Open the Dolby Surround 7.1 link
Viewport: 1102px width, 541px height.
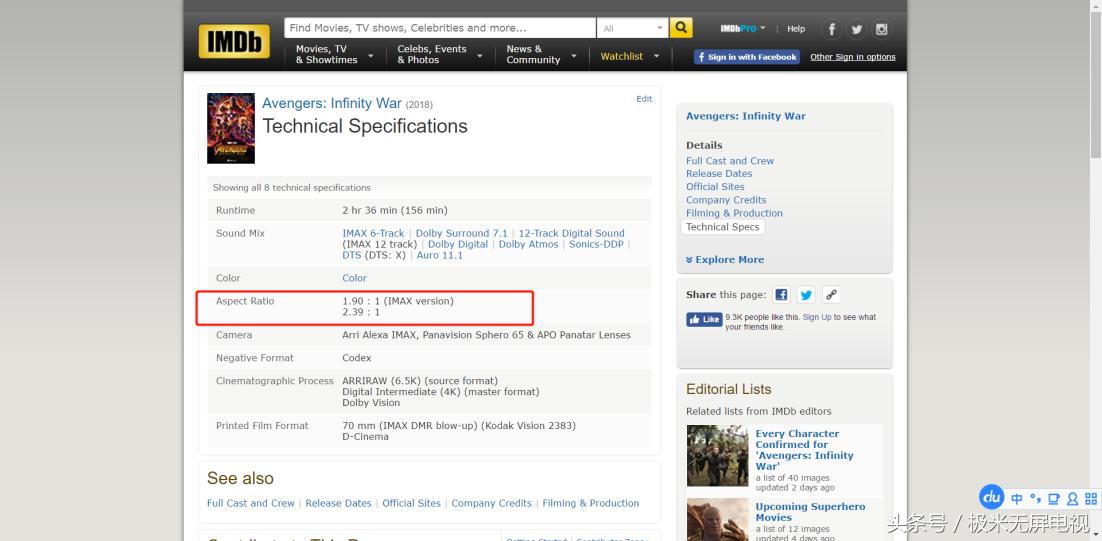pyautogui.click(x=462, y=233)
